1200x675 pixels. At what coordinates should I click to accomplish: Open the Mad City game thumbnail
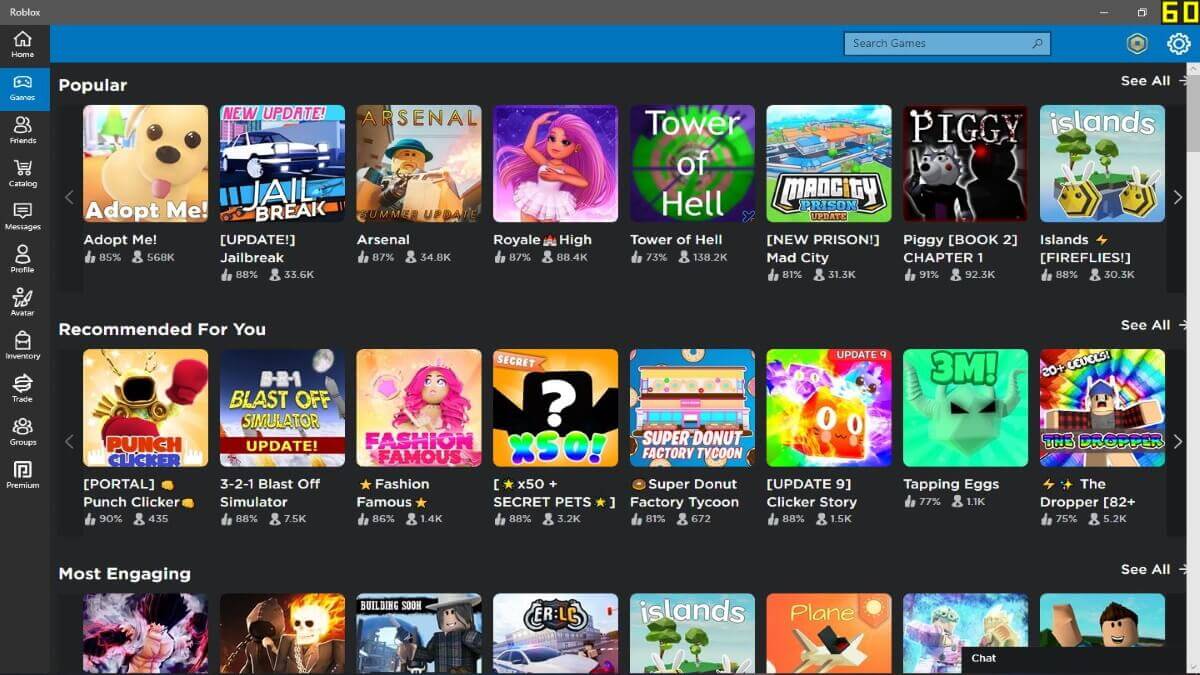tap(829, 164)
